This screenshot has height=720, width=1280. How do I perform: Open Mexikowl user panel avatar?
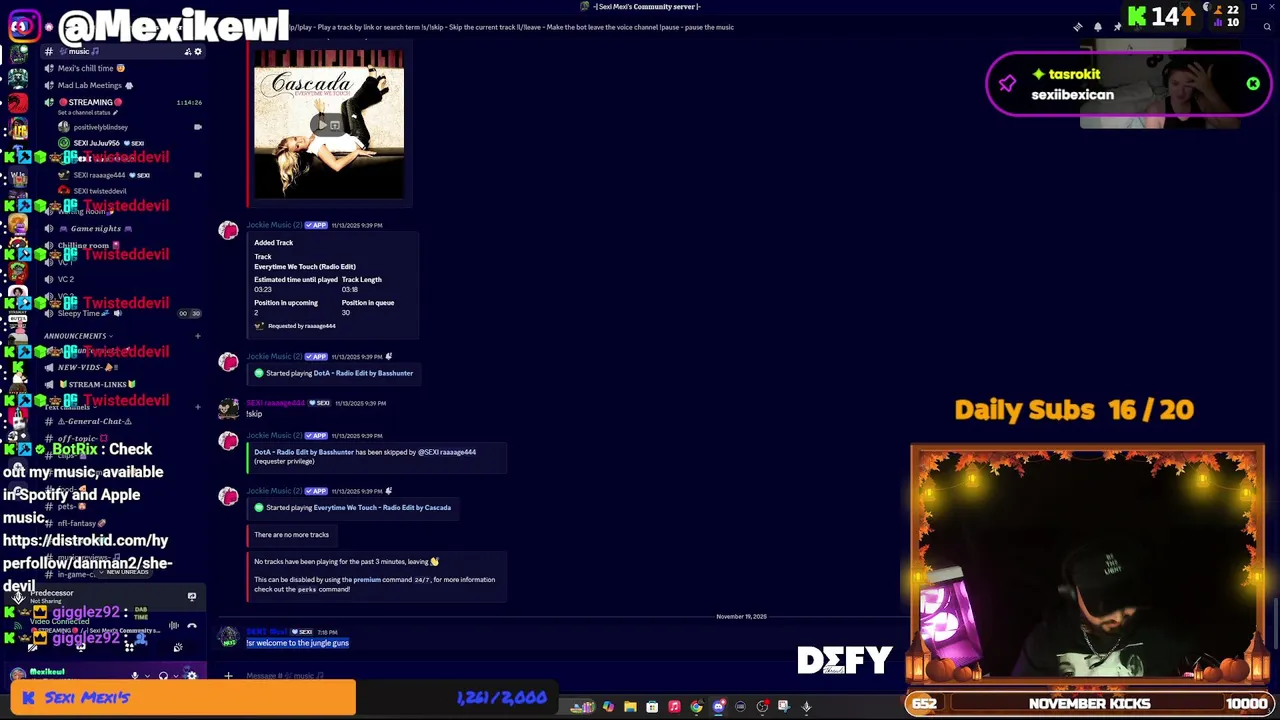[x=18, y=675]
